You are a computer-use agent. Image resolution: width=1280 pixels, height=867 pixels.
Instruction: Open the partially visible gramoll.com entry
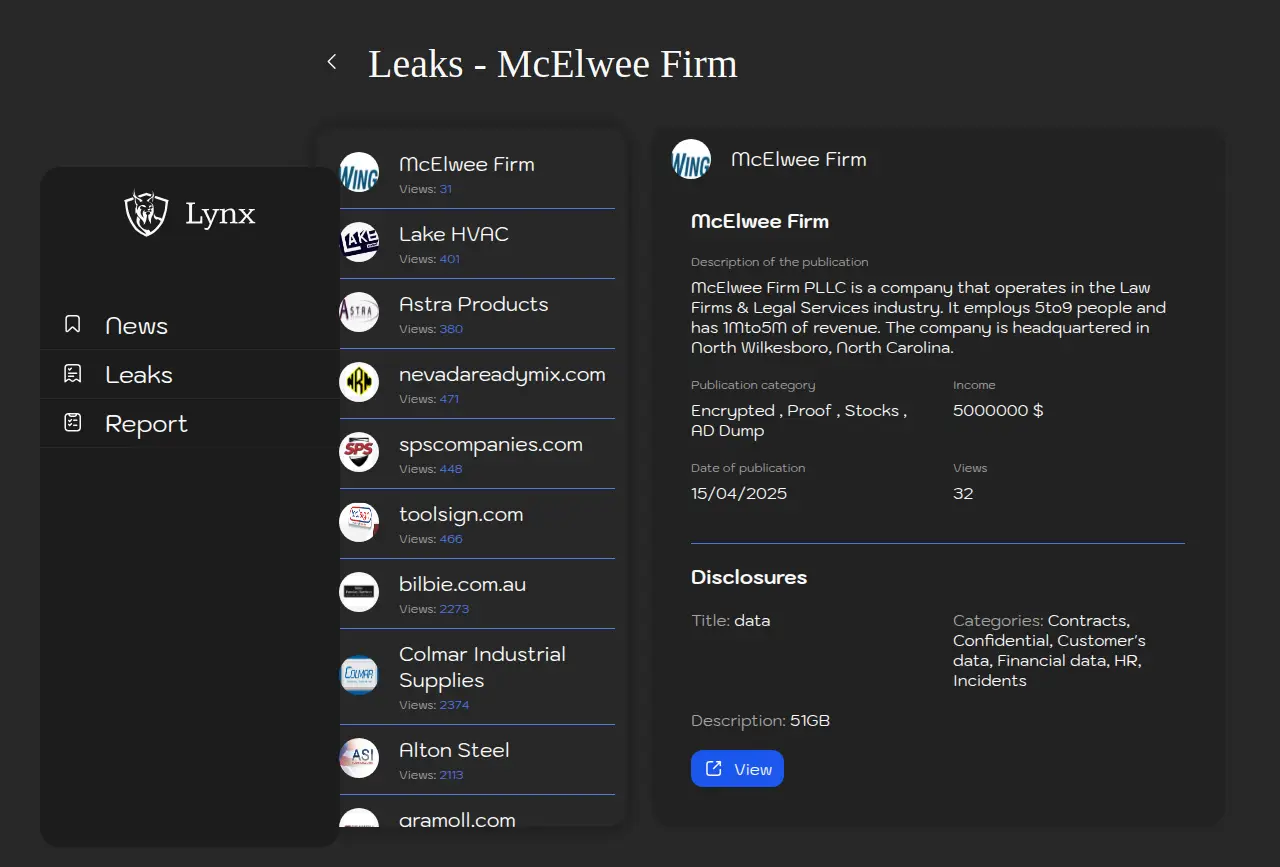[457, 819]
